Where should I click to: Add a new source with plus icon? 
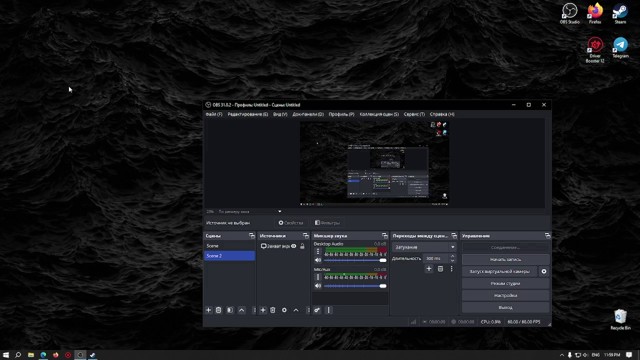pyautogui.click(x=263, y=310)
